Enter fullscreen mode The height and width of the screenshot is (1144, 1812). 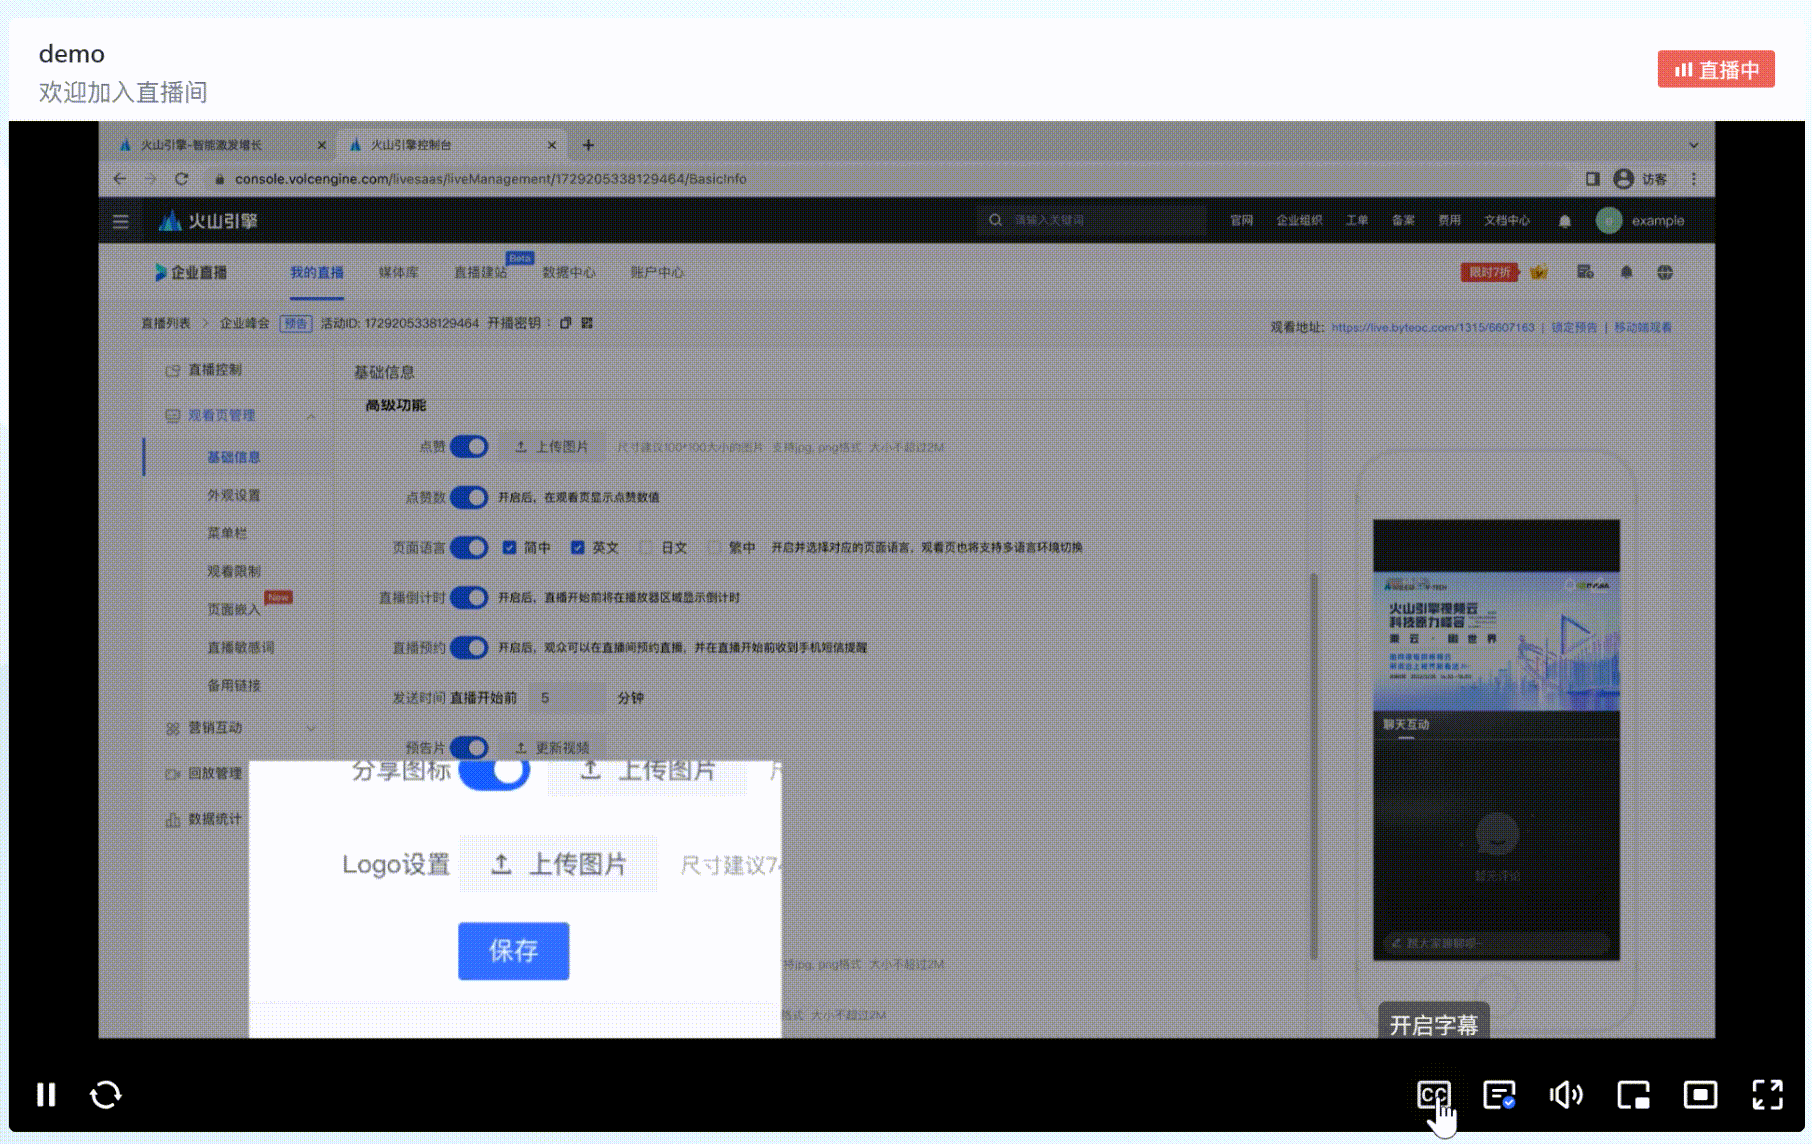coord(1767,1095)
